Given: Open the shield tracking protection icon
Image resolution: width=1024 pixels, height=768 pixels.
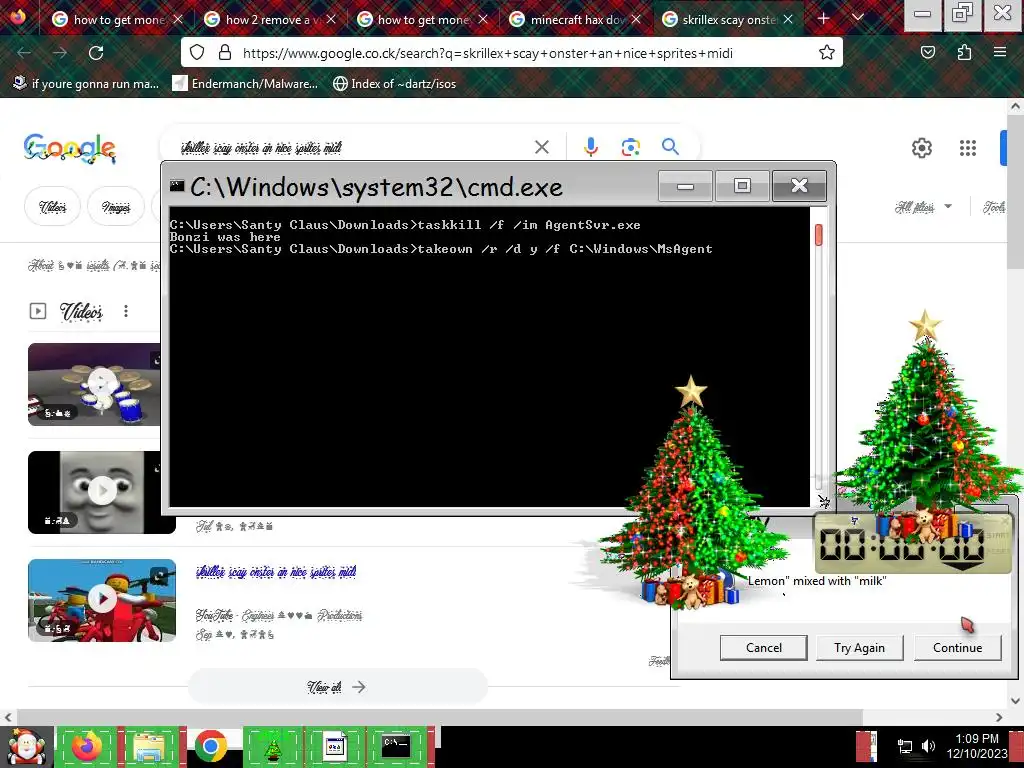Looking at the screenshot, I should point(197,53).
